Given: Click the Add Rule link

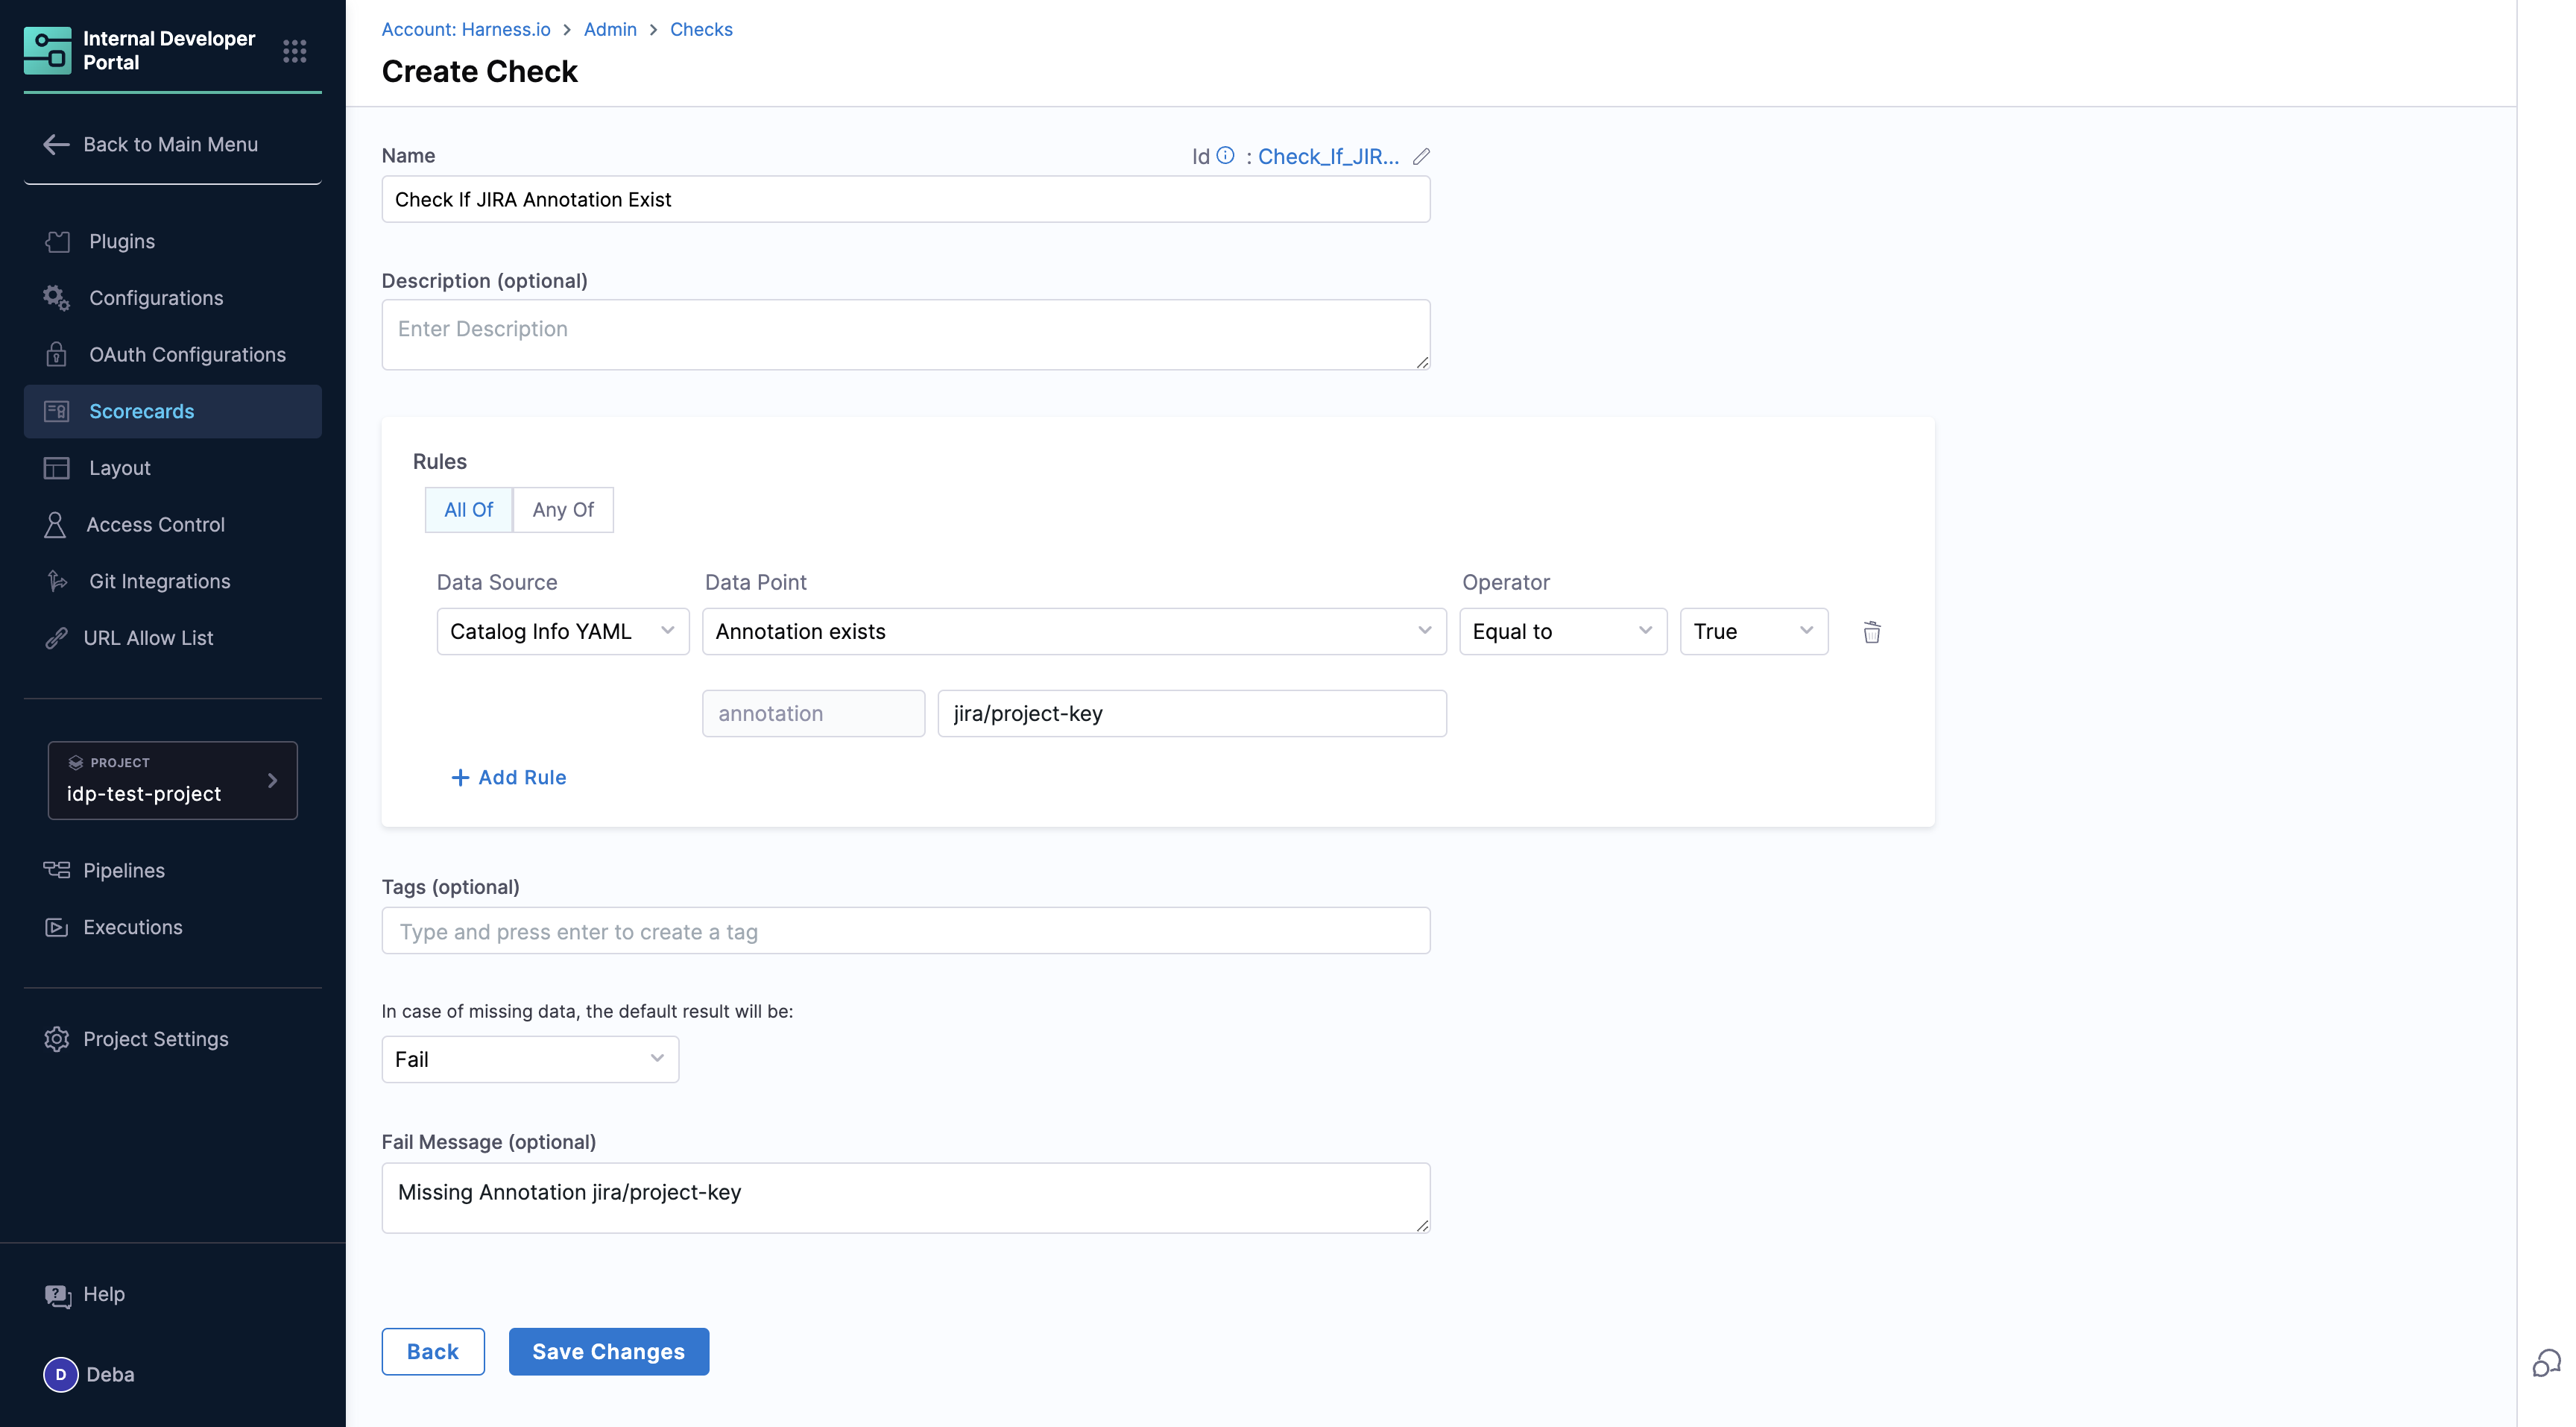Looking at the screenshot, I should point(509,777).
